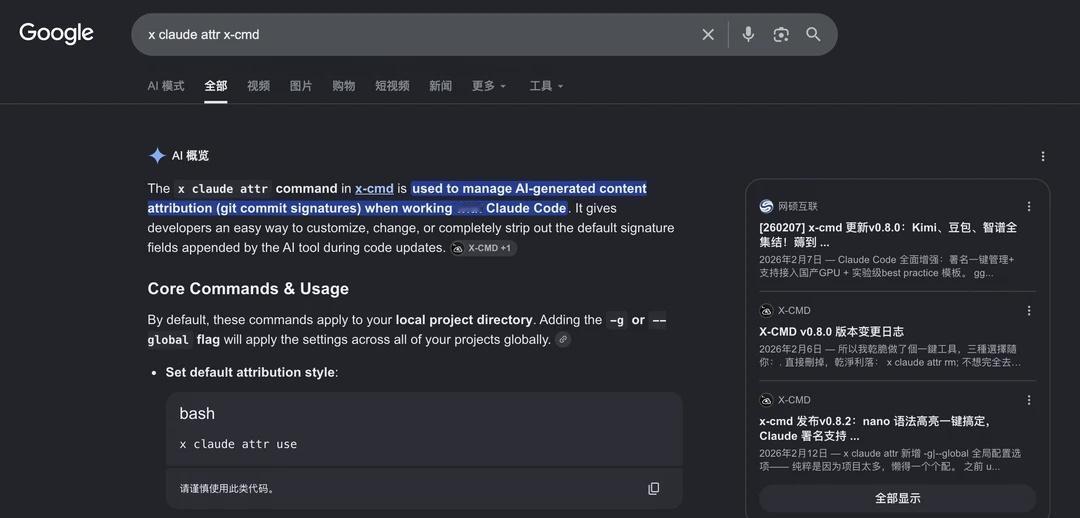Click the 'bash' code block label
The image size is (1080, 518).
197,413
